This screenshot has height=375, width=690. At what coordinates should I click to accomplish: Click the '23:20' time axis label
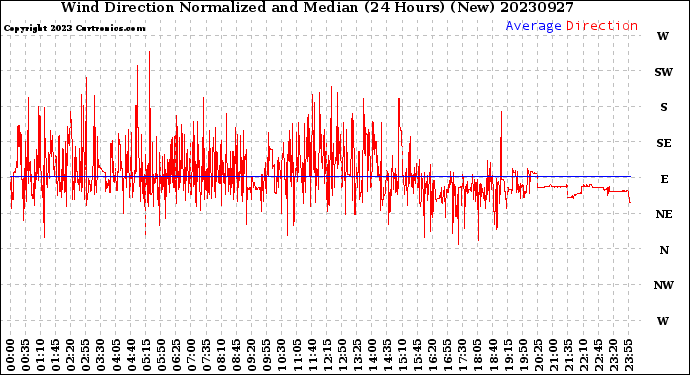[613, 355]
